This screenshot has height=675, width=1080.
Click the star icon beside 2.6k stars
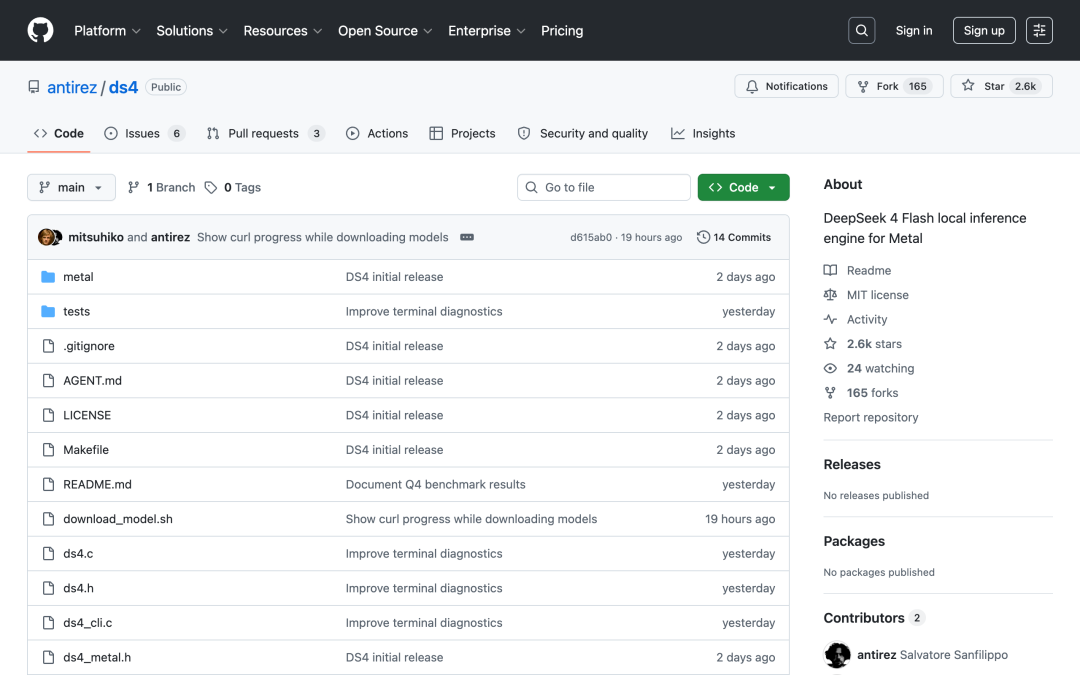click(831, 344)
